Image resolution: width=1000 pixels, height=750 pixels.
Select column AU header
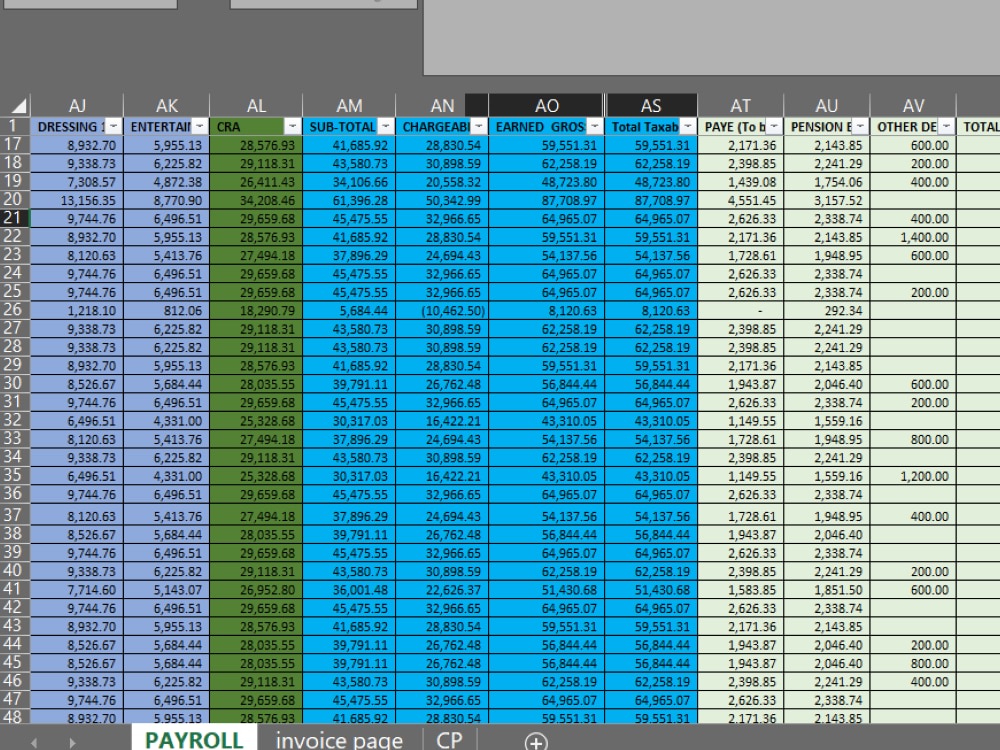pyautogui.click(x=827, y=105)
